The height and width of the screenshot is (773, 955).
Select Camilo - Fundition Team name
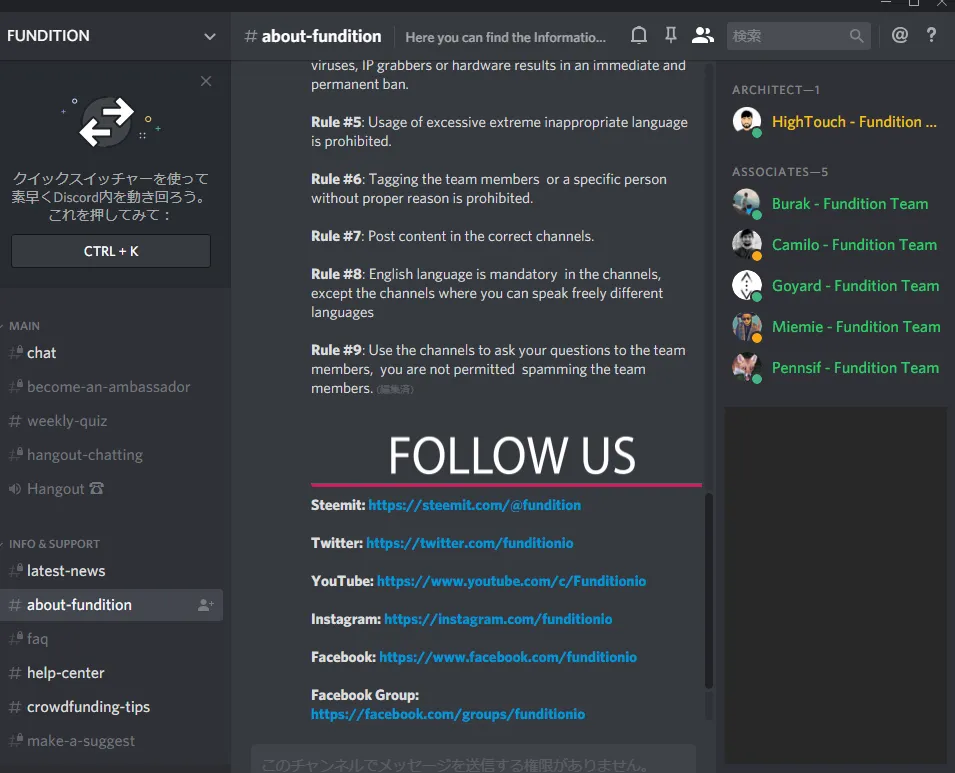[x=855, y=245]
